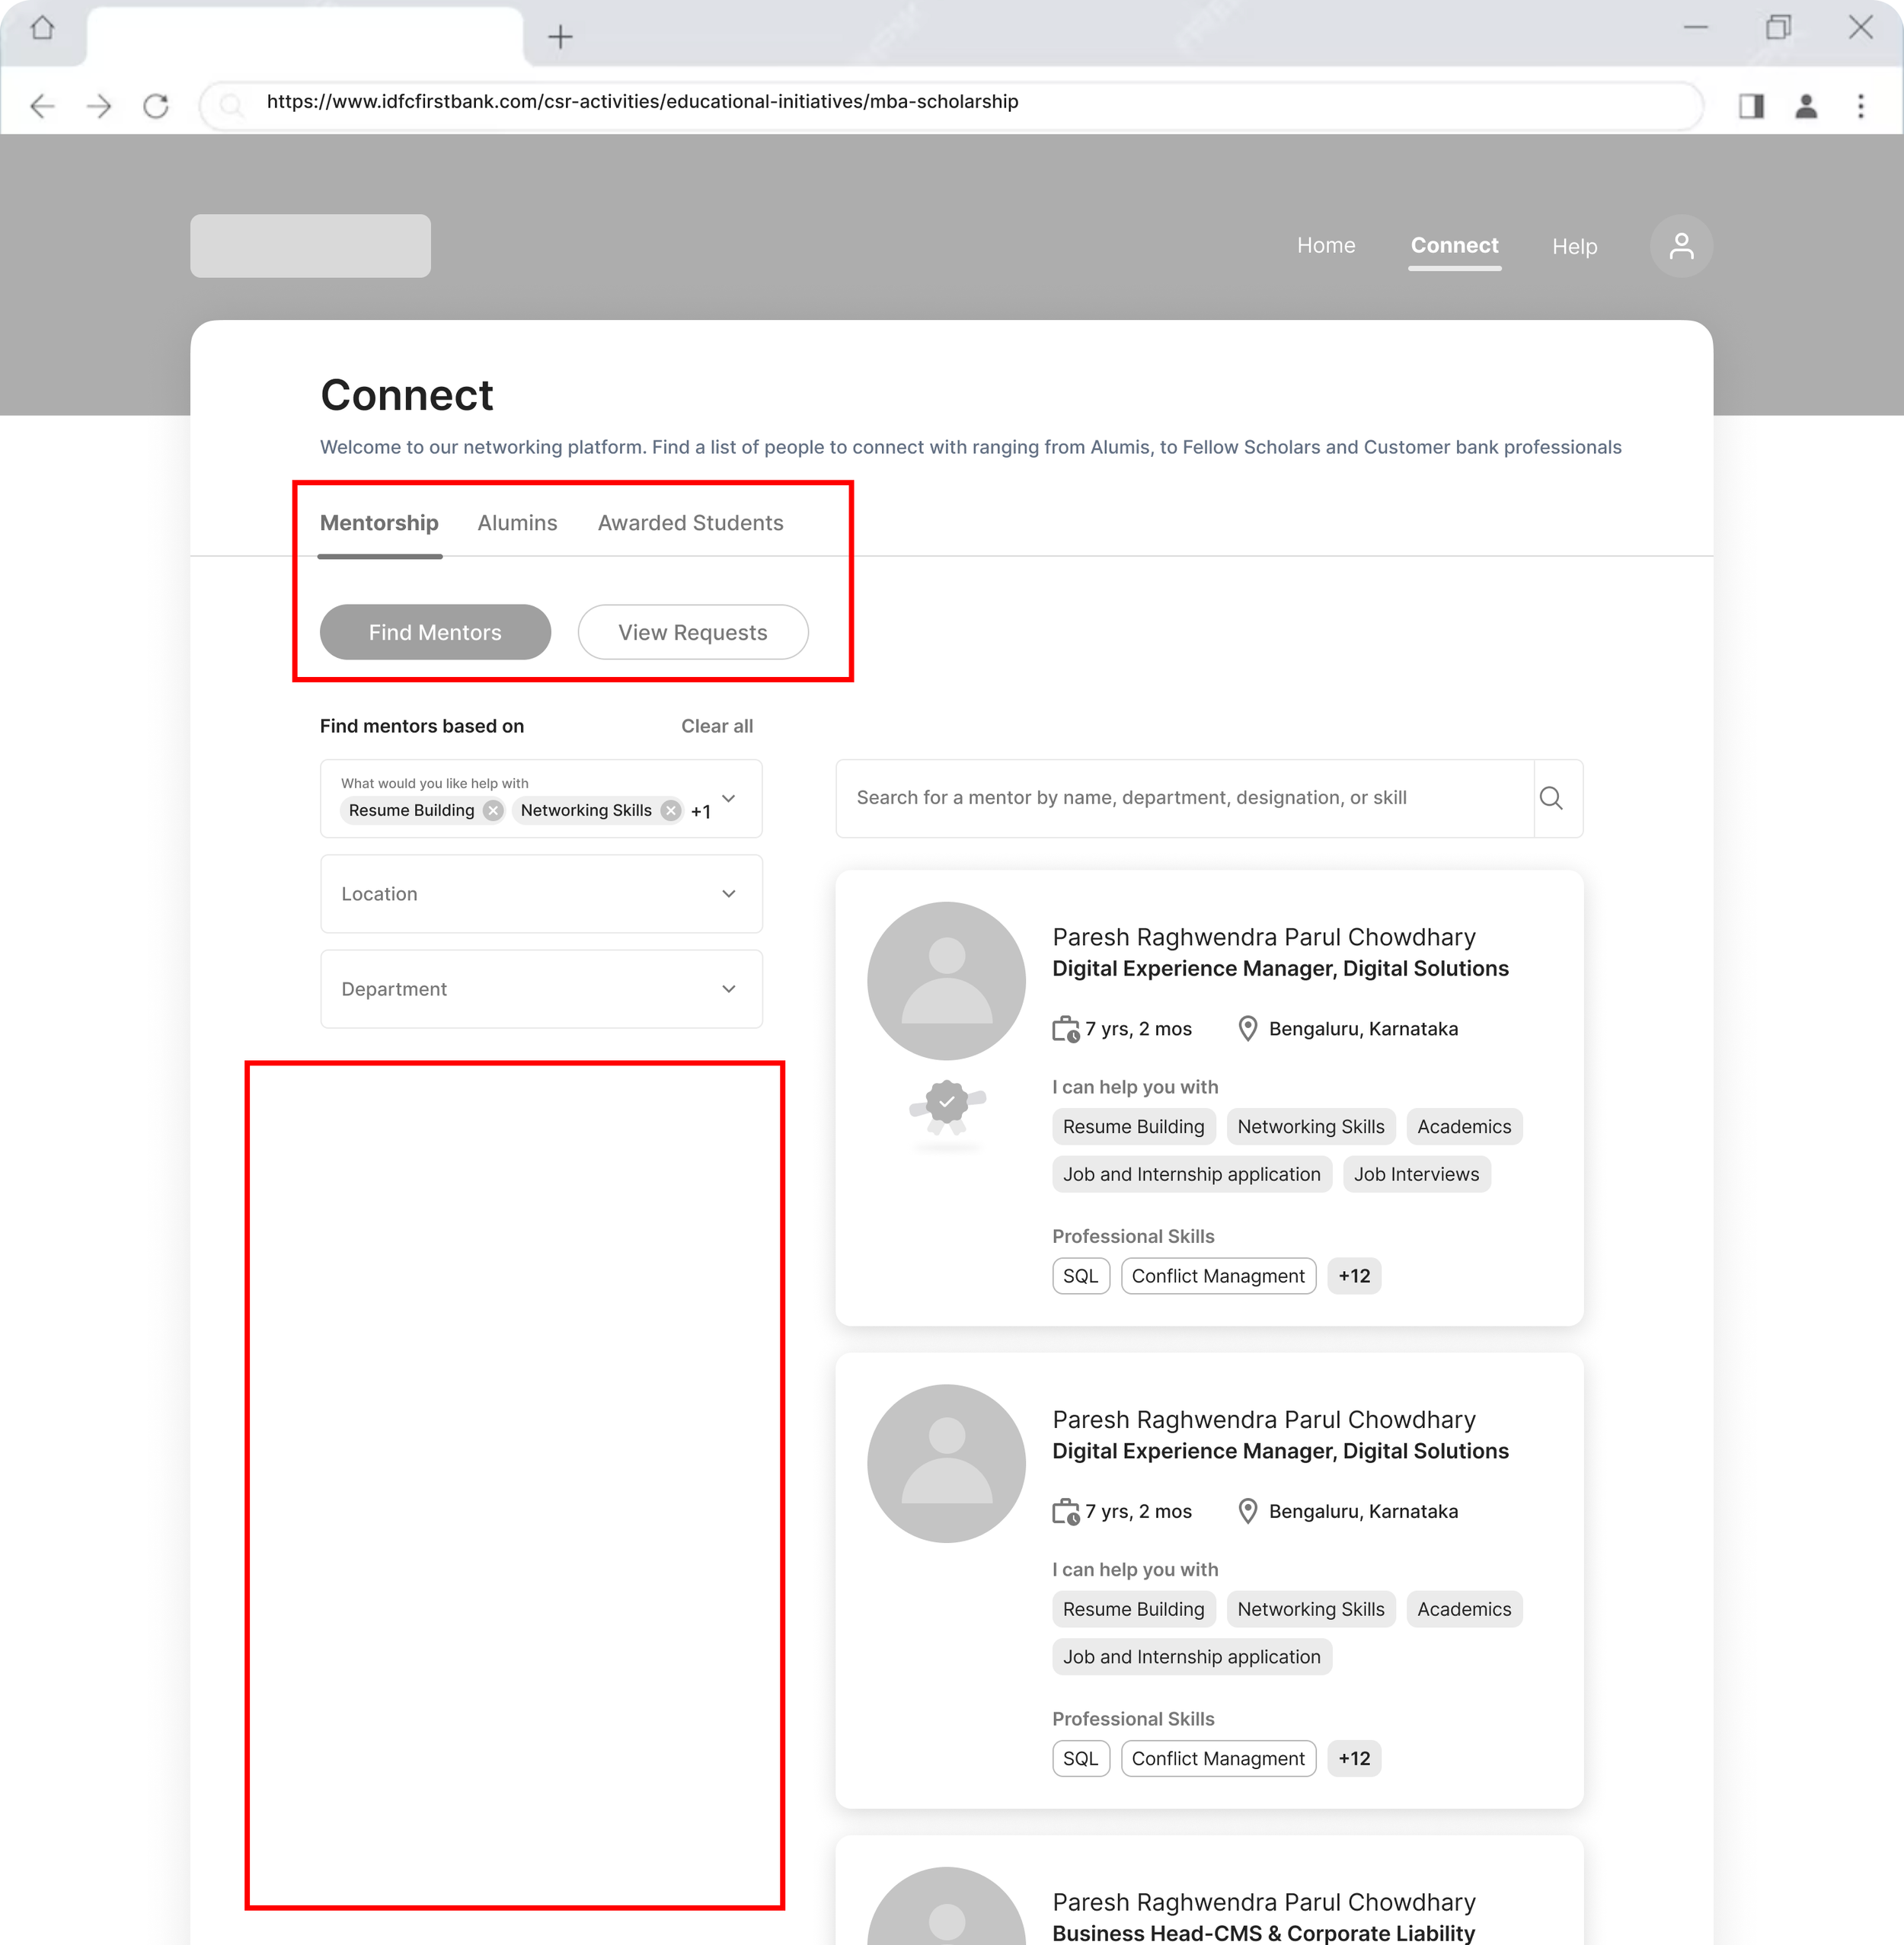Image resolution: width=1904 pixels, height=1945 pixels.
Task: Click browser home icon
Action: (42, 29)
